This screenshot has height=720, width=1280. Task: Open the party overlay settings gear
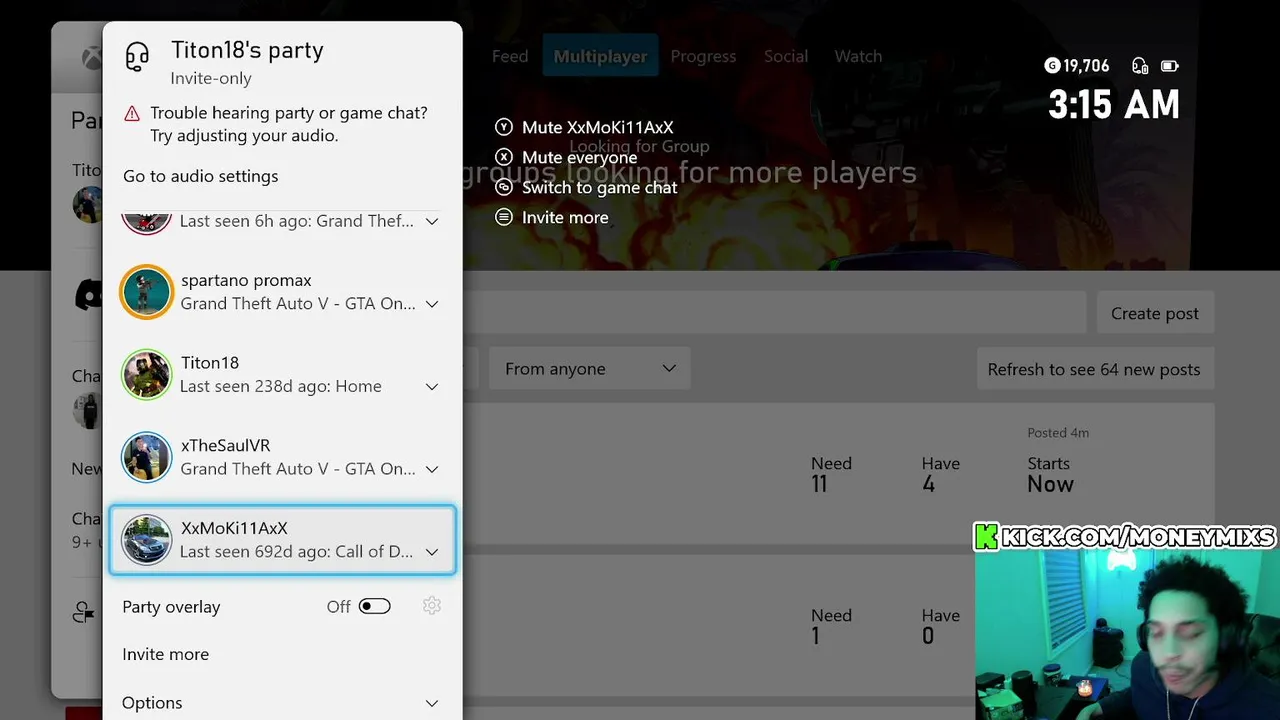click(x=432, y=606)
